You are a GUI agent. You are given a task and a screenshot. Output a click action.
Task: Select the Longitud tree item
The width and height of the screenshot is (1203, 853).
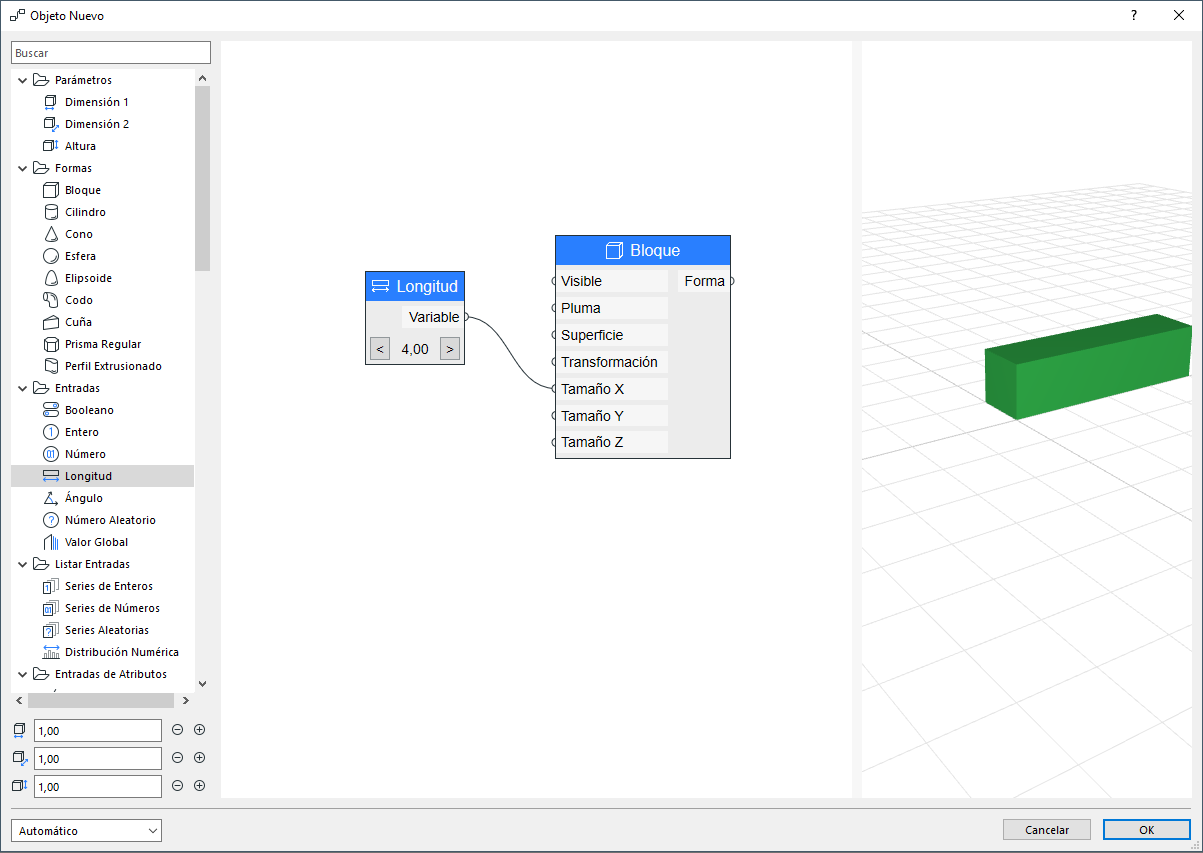[102, 476]
